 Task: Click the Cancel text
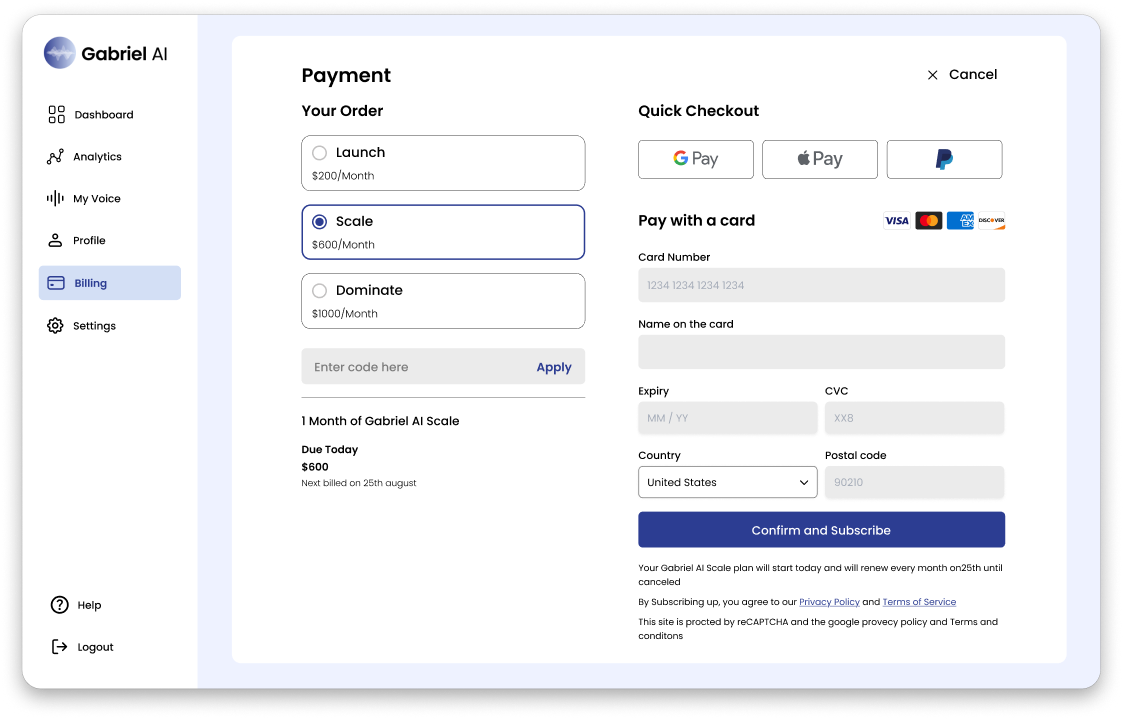(x=973, y=74)
